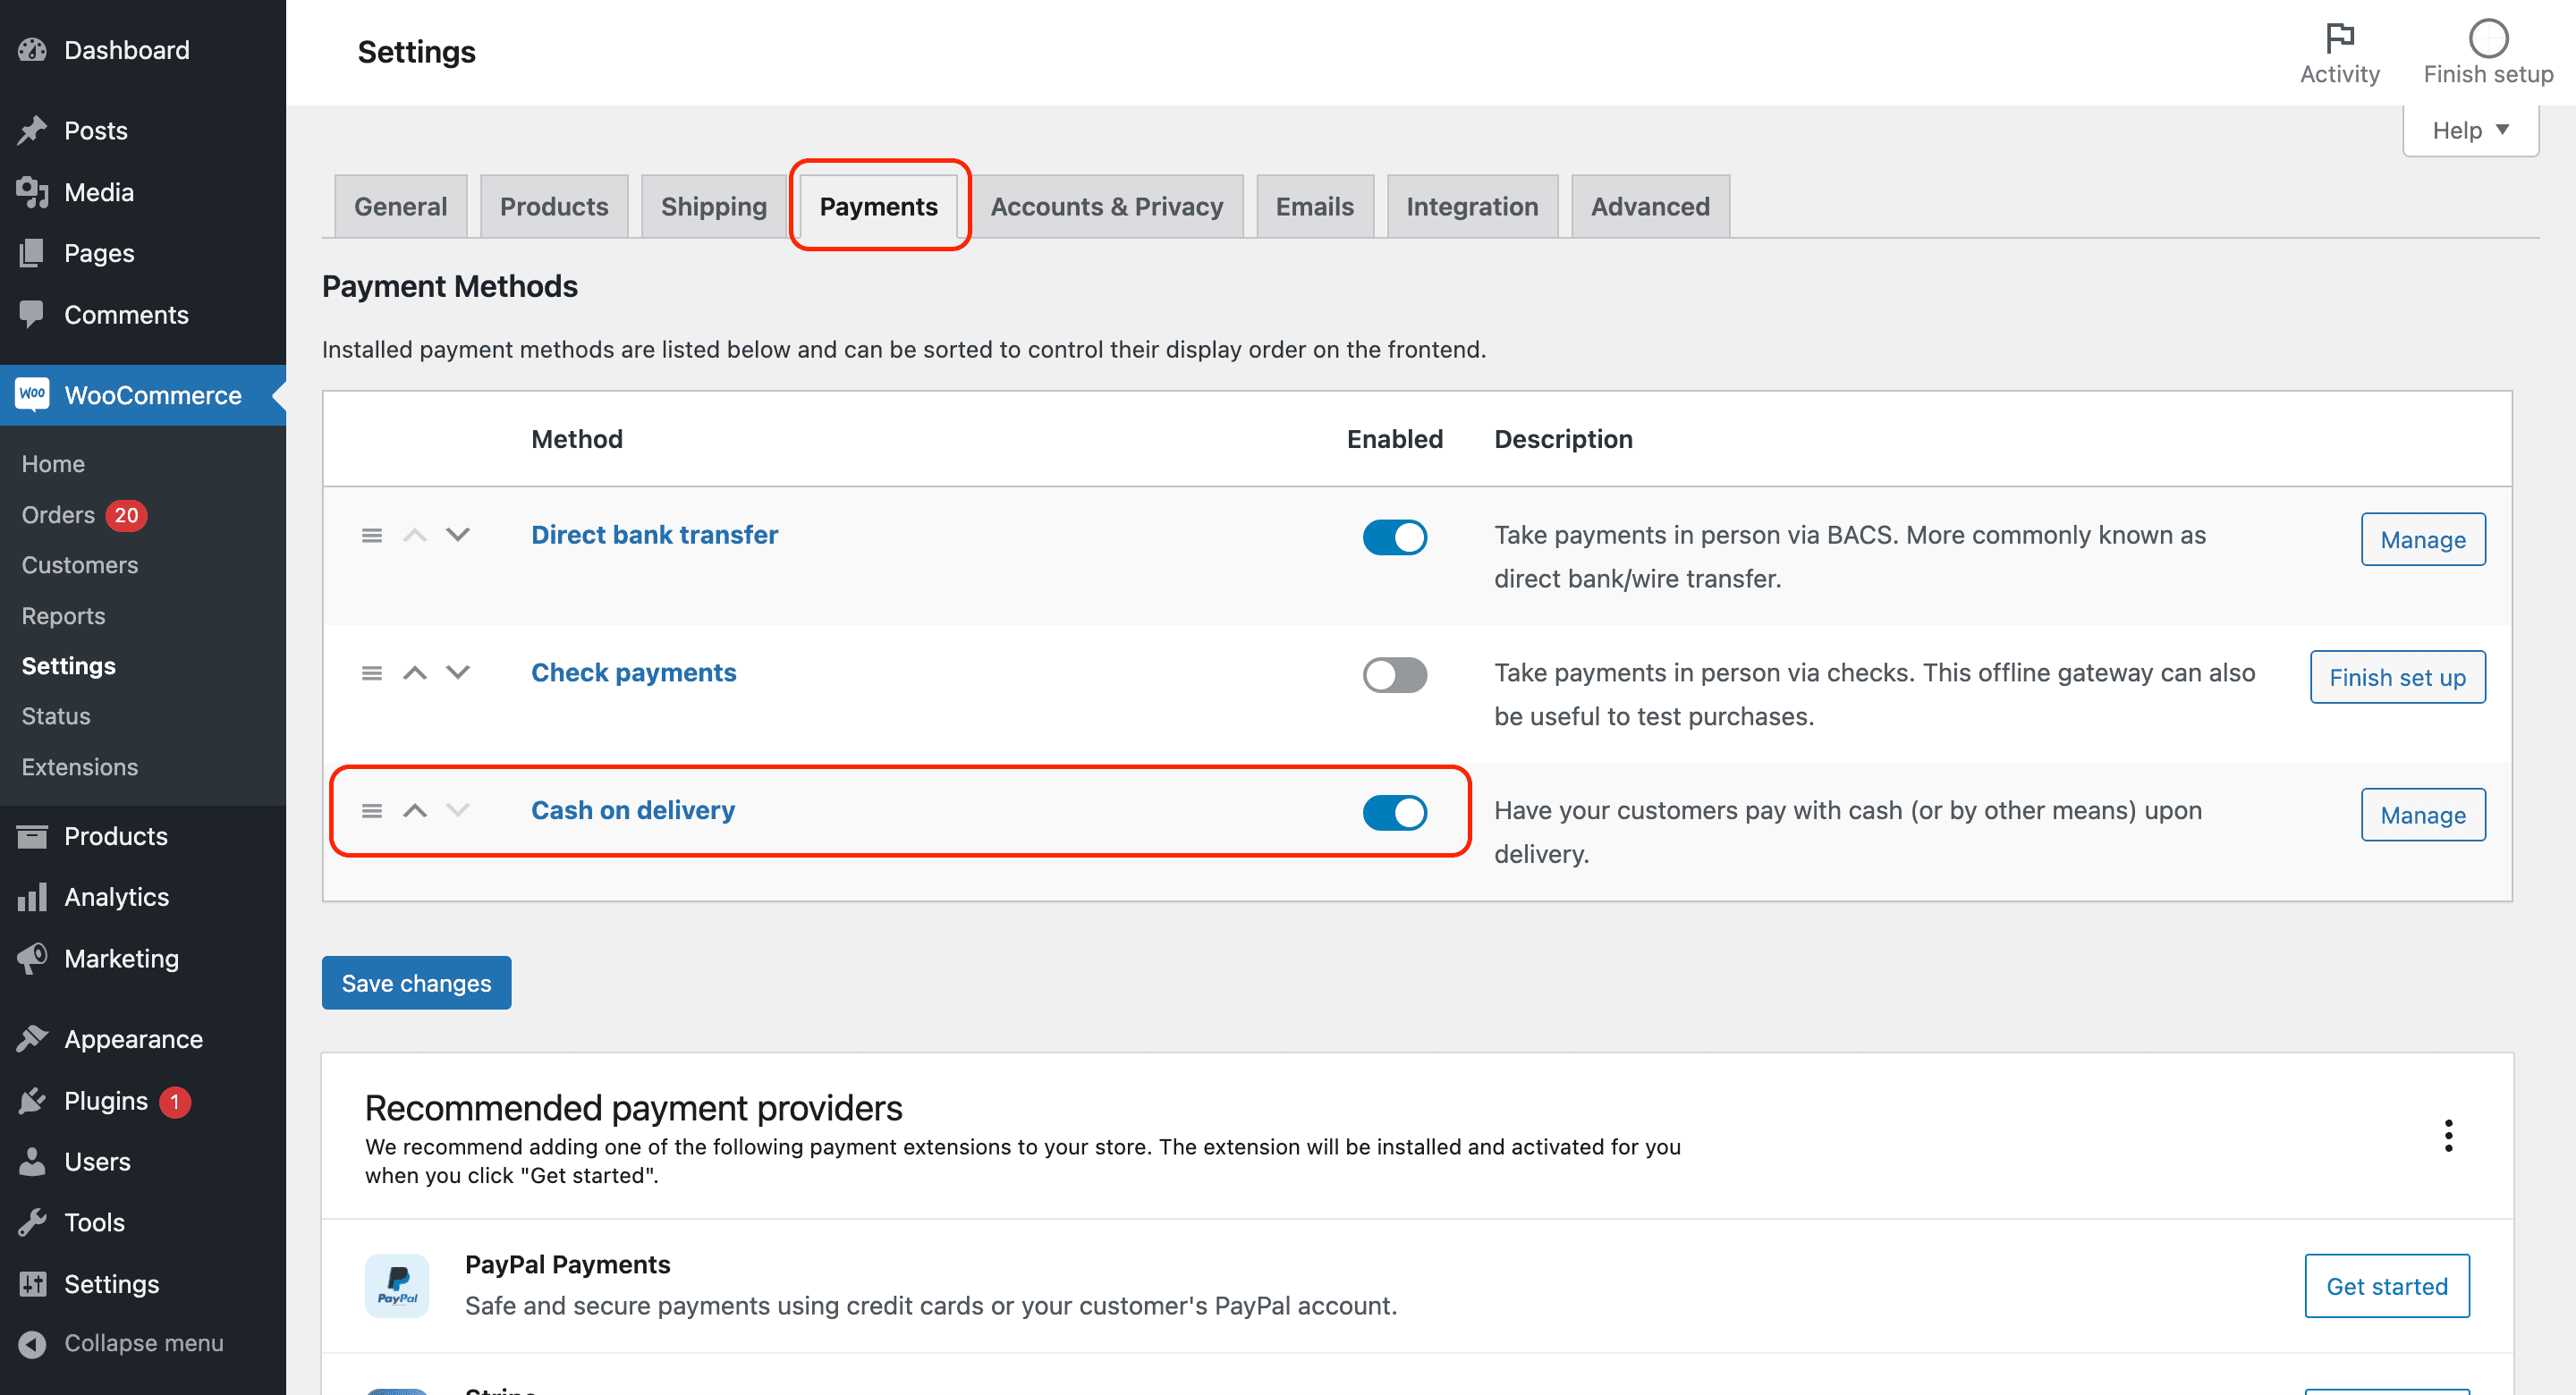Click the Dashboard gauge icon
The width and height of the screenshot is (2576, 1395).
click(32, 50)
